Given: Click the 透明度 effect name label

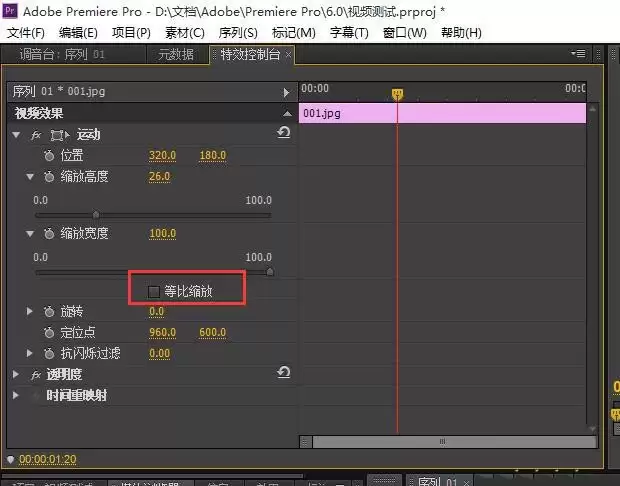Looking at the screenshot, I should [x=64, y=374].
